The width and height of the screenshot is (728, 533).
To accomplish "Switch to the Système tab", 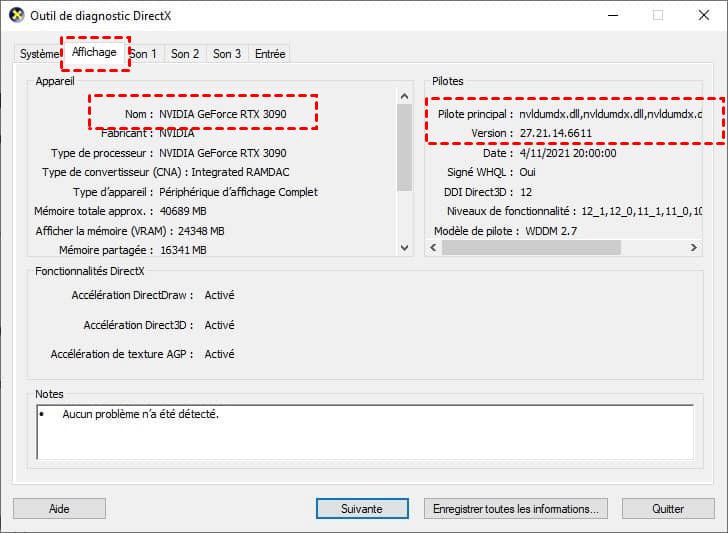I will tap(39, 54).
